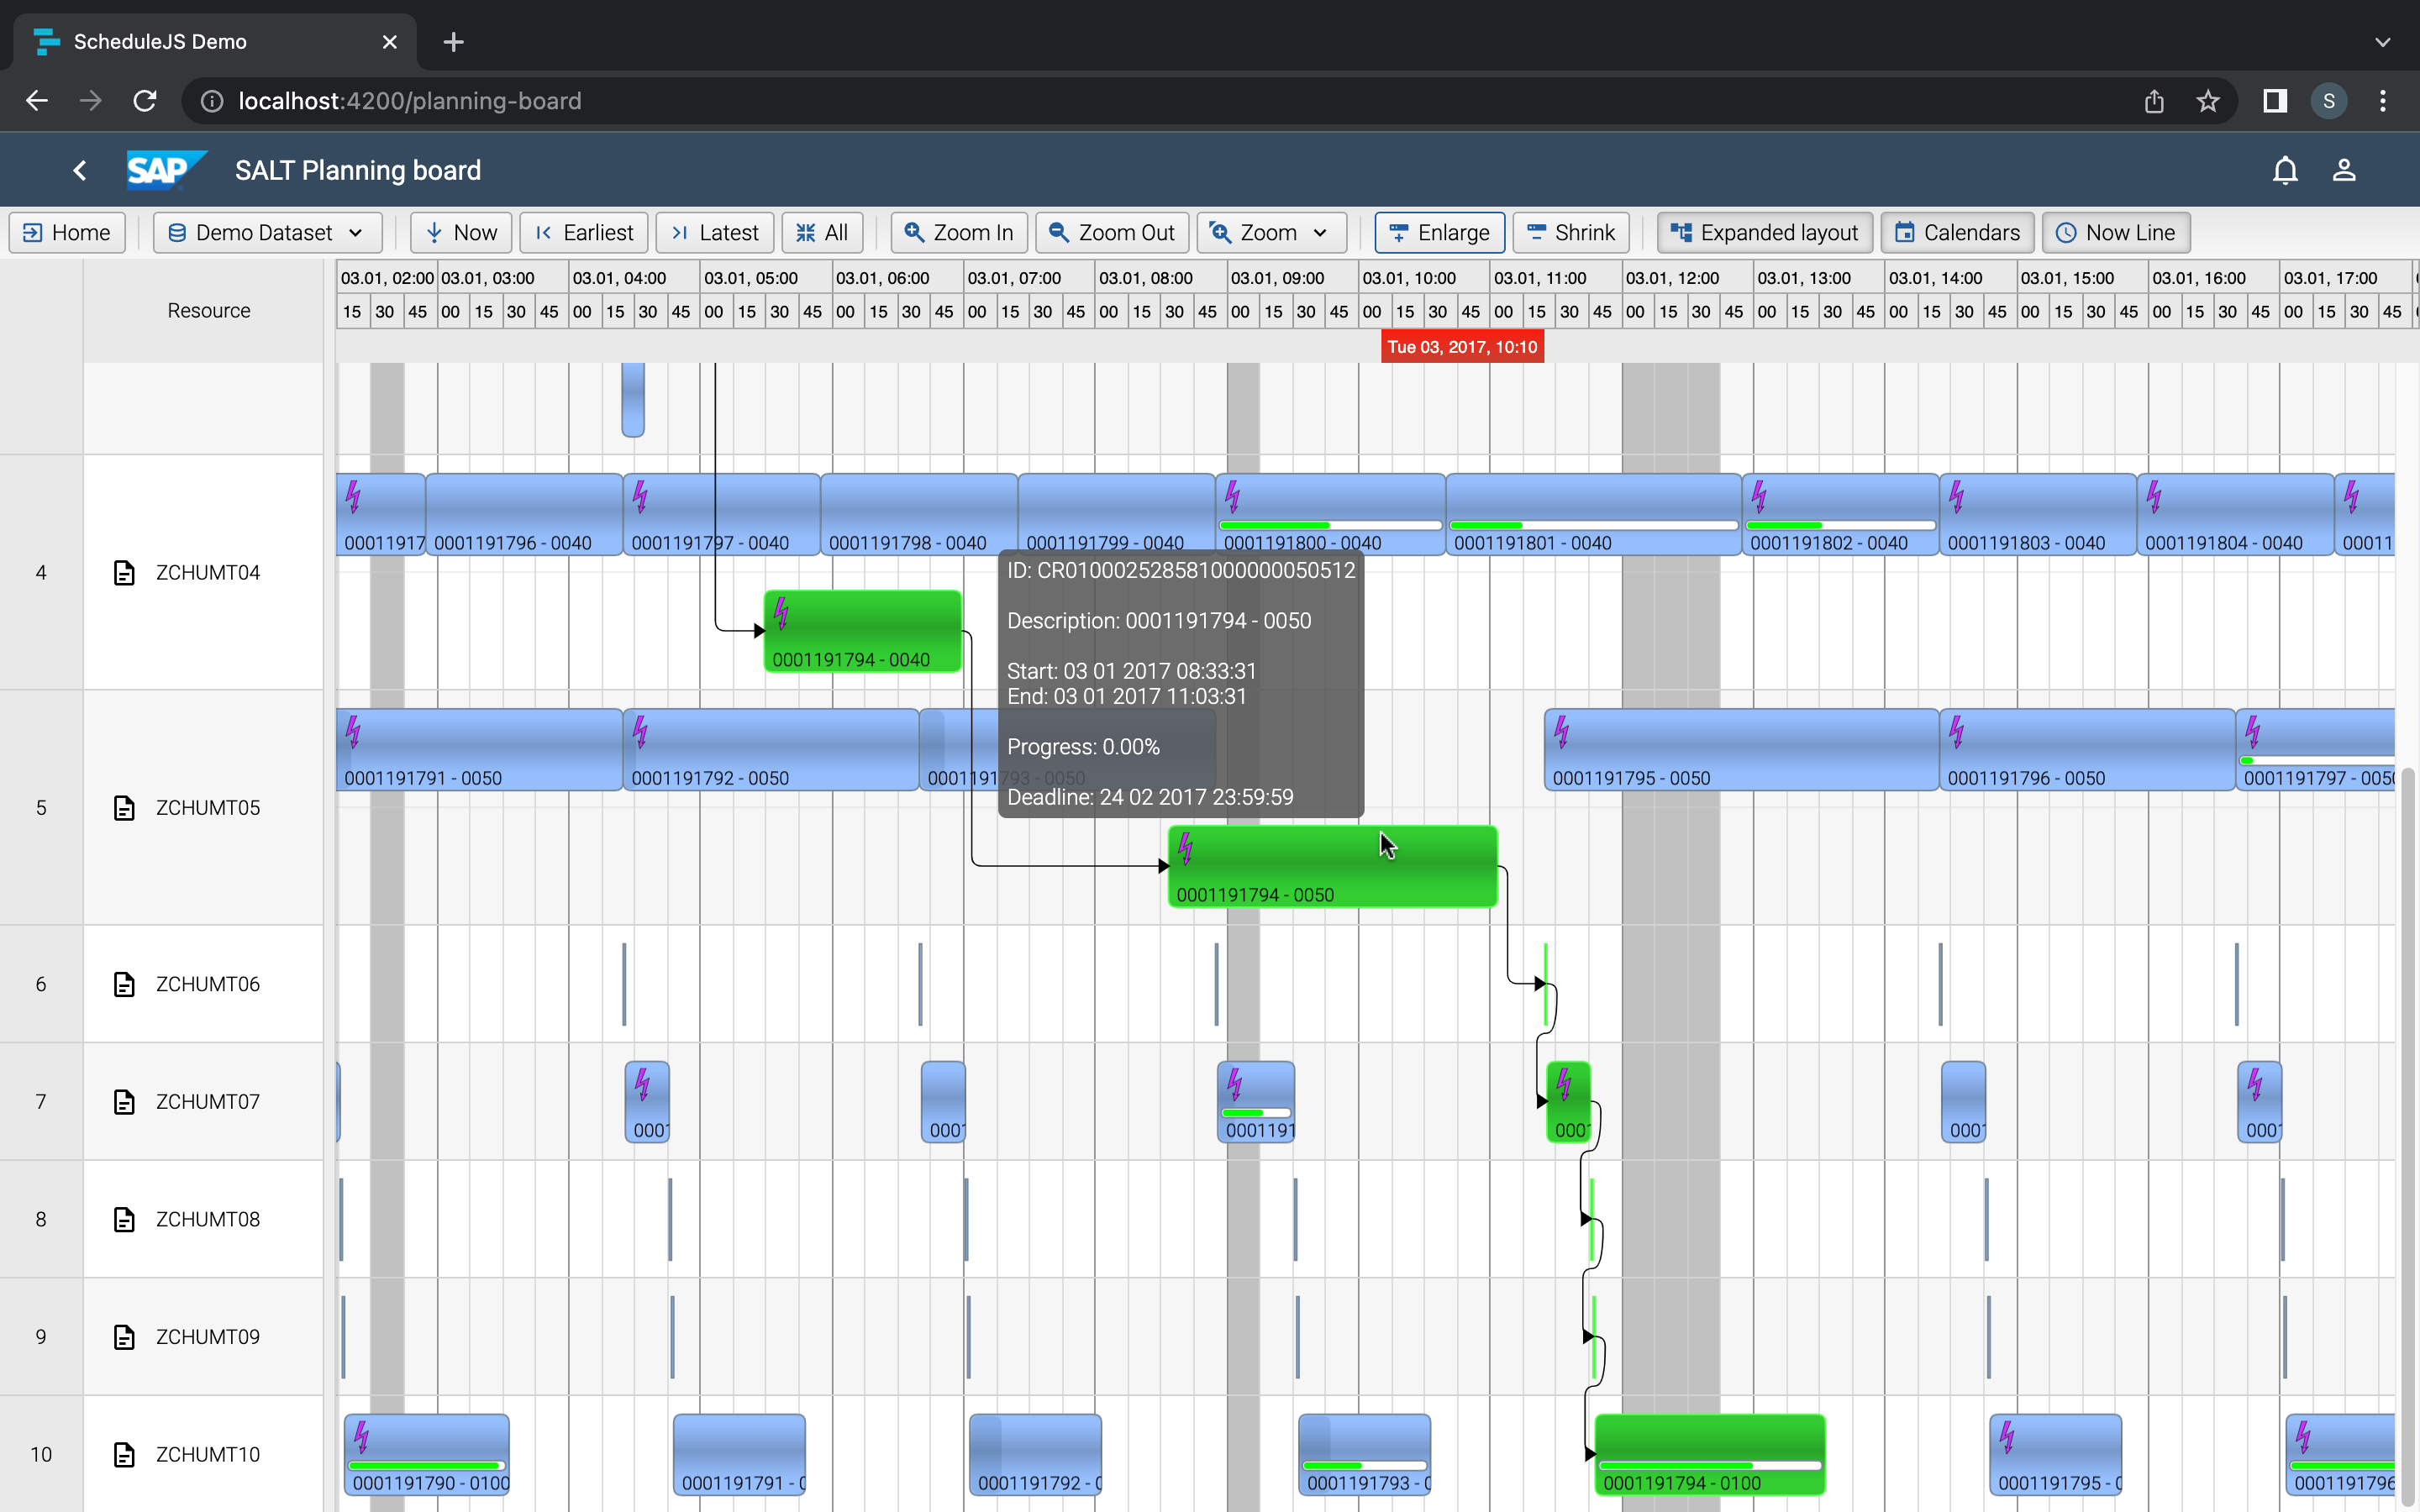The width and height of the screenshot is (2420, 1512).
Task: Select the Zoom In magnifier tool
Action: click(x=957, y=232)
